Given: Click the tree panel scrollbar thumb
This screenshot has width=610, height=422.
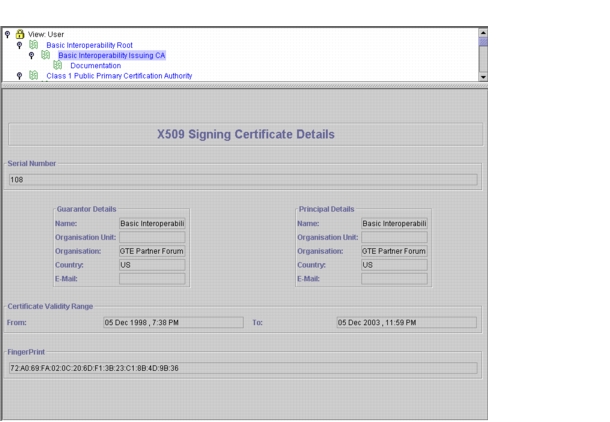Looking at the screenshot, I should click(x=483, y=42).
